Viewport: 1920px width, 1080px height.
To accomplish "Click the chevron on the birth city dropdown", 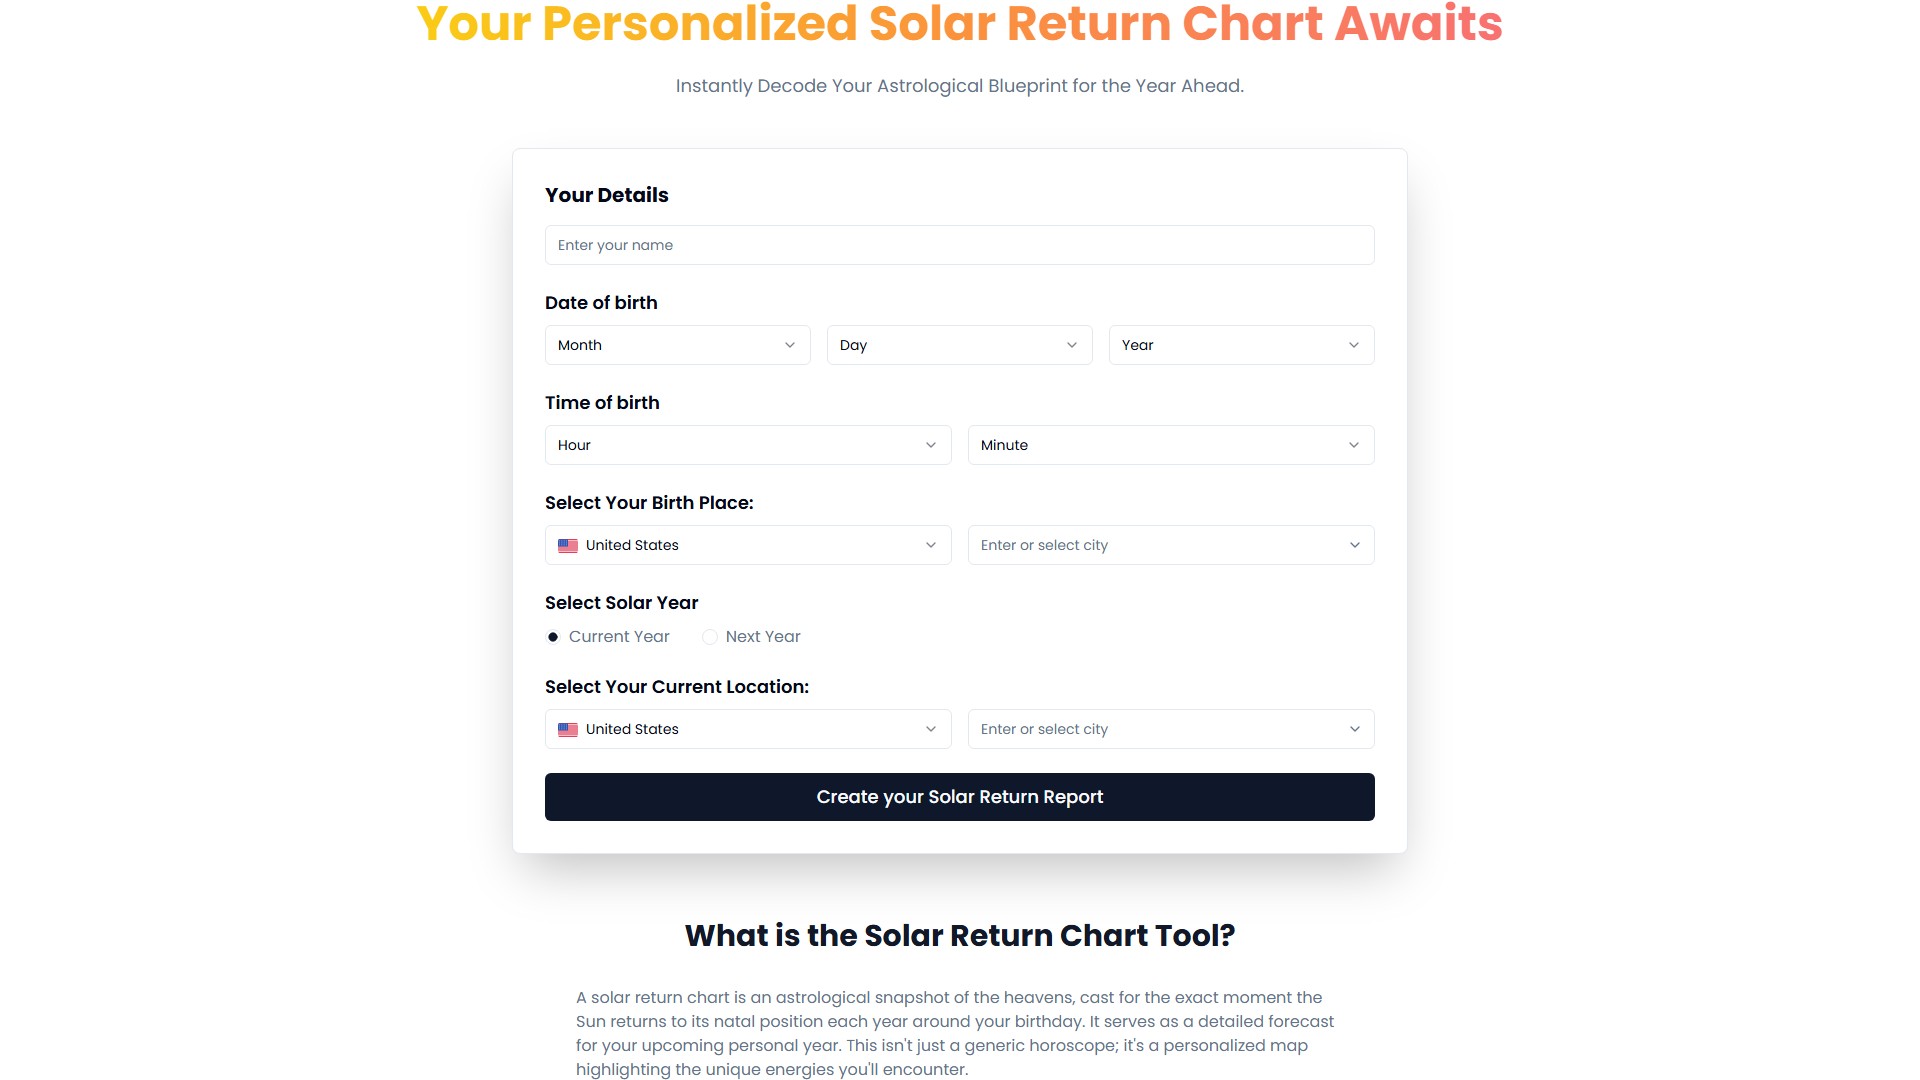I will pos(1354,545).
